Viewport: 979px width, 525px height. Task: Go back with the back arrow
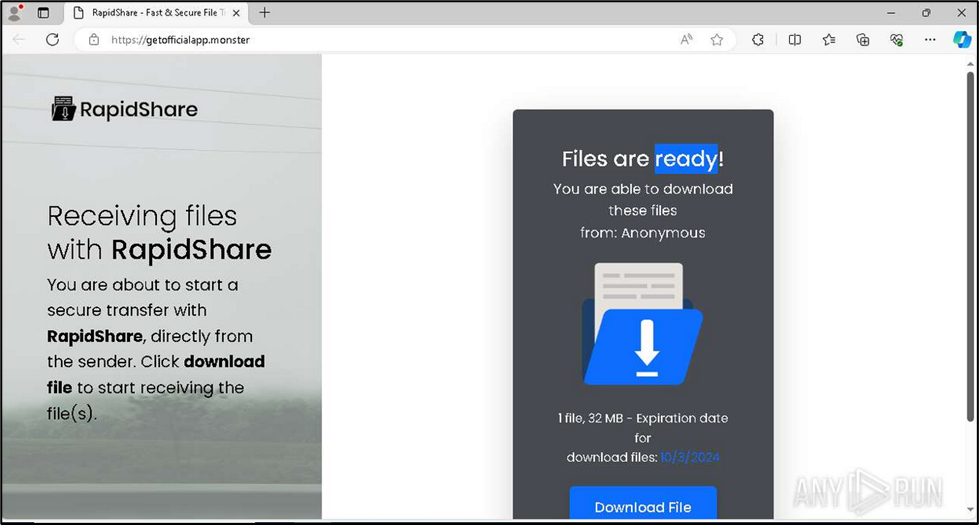(19, 40)
